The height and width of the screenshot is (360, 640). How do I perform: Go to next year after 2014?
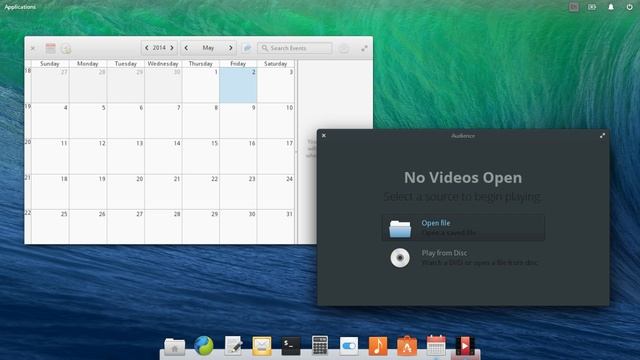point(172,48)
